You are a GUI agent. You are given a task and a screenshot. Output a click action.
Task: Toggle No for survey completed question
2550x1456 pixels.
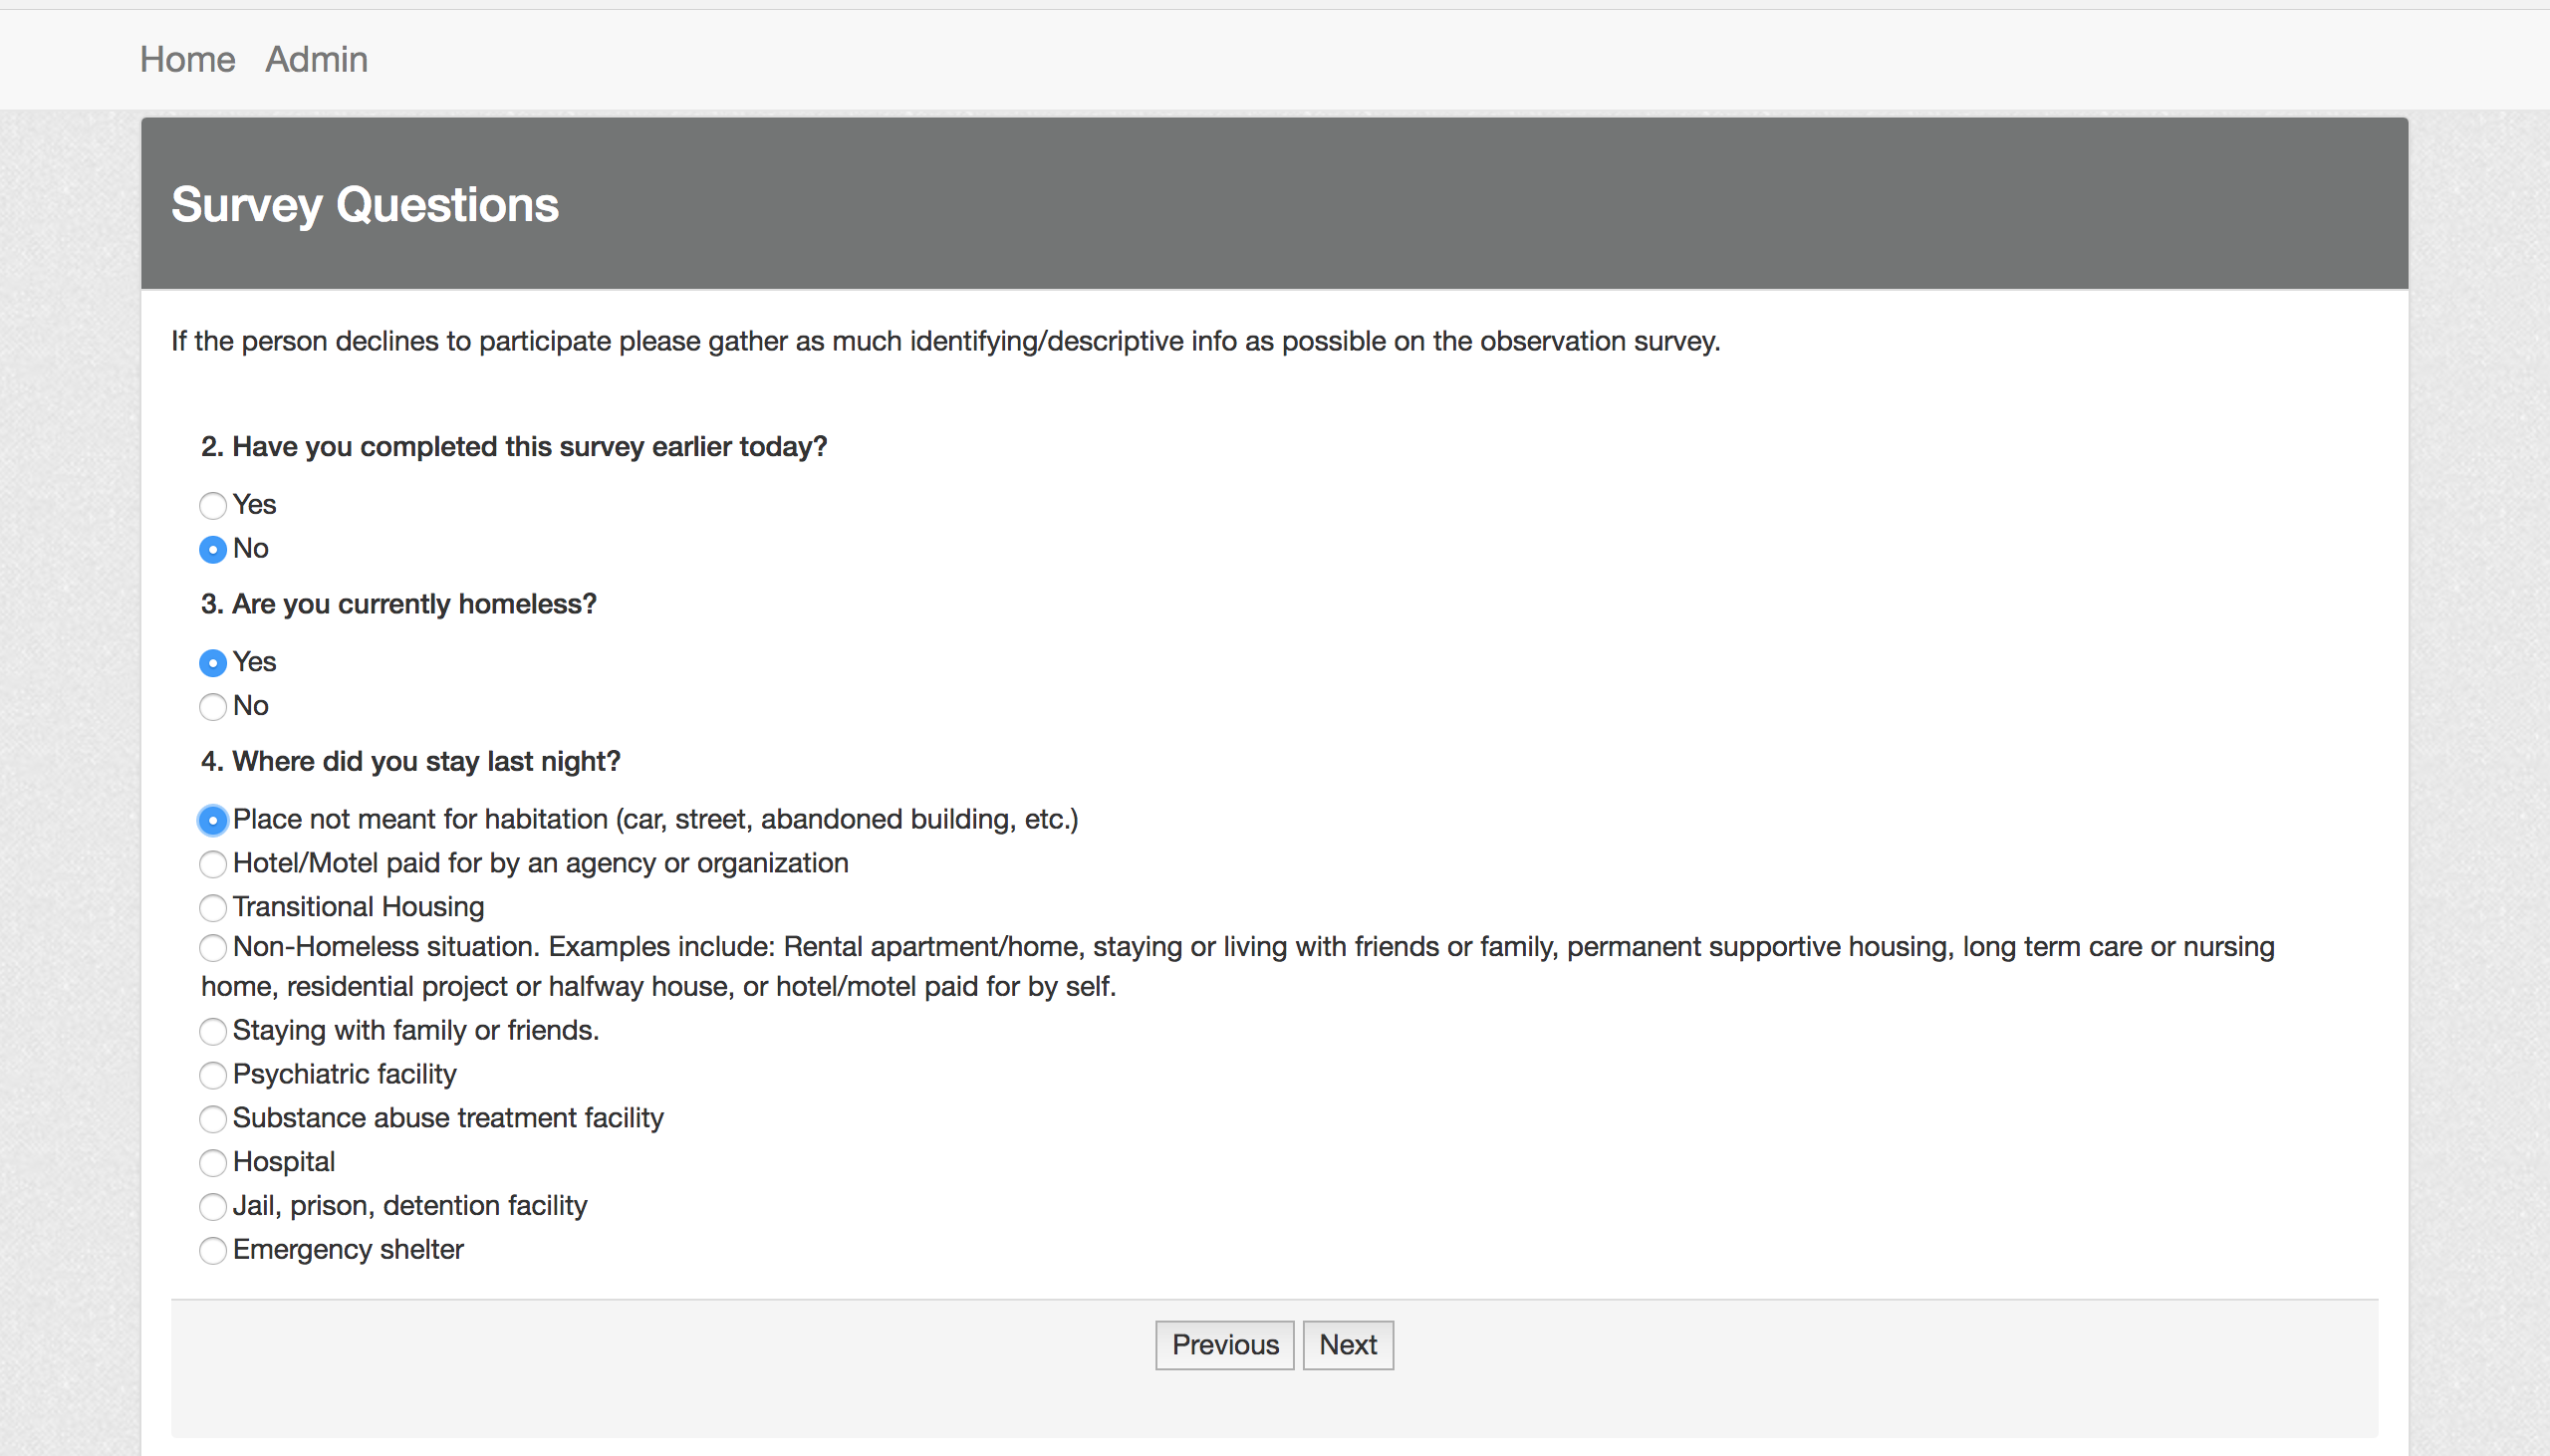coord(212,548)
